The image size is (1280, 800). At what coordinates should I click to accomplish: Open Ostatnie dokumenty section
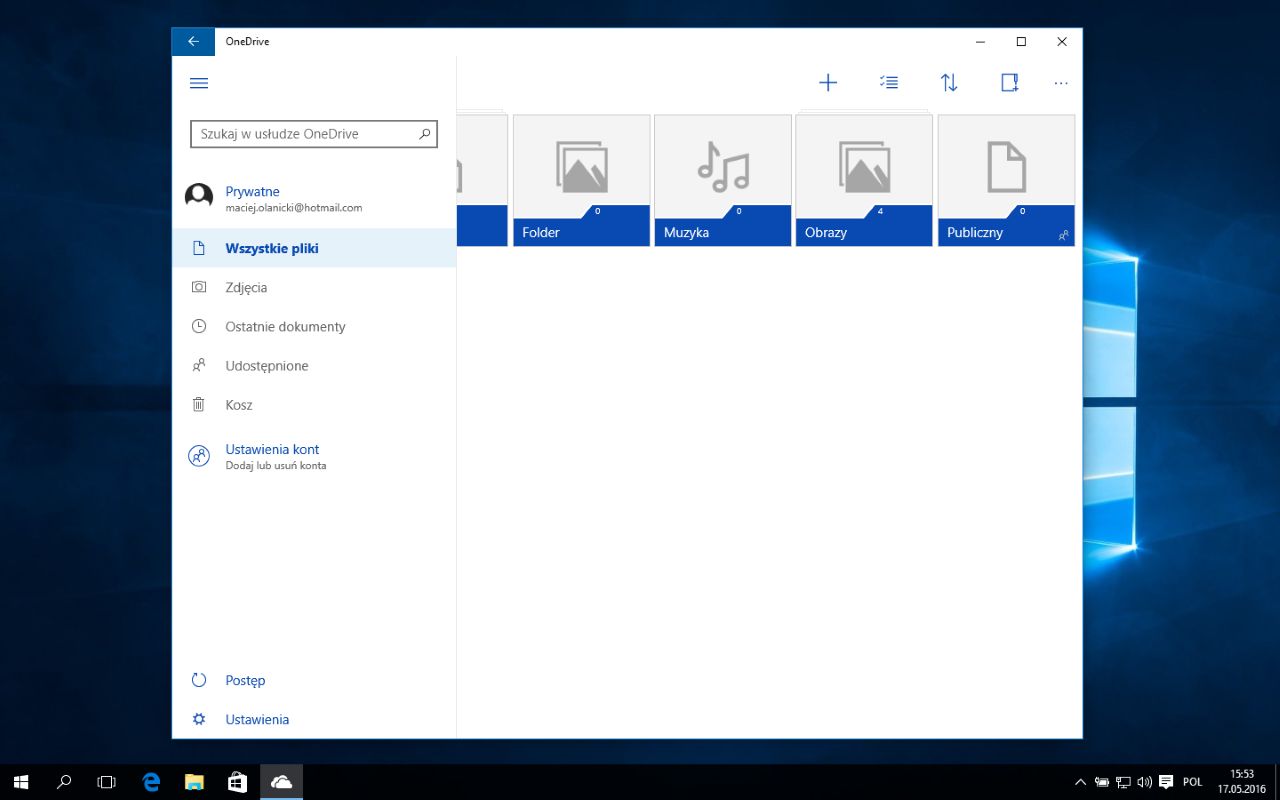coord(284,326)
